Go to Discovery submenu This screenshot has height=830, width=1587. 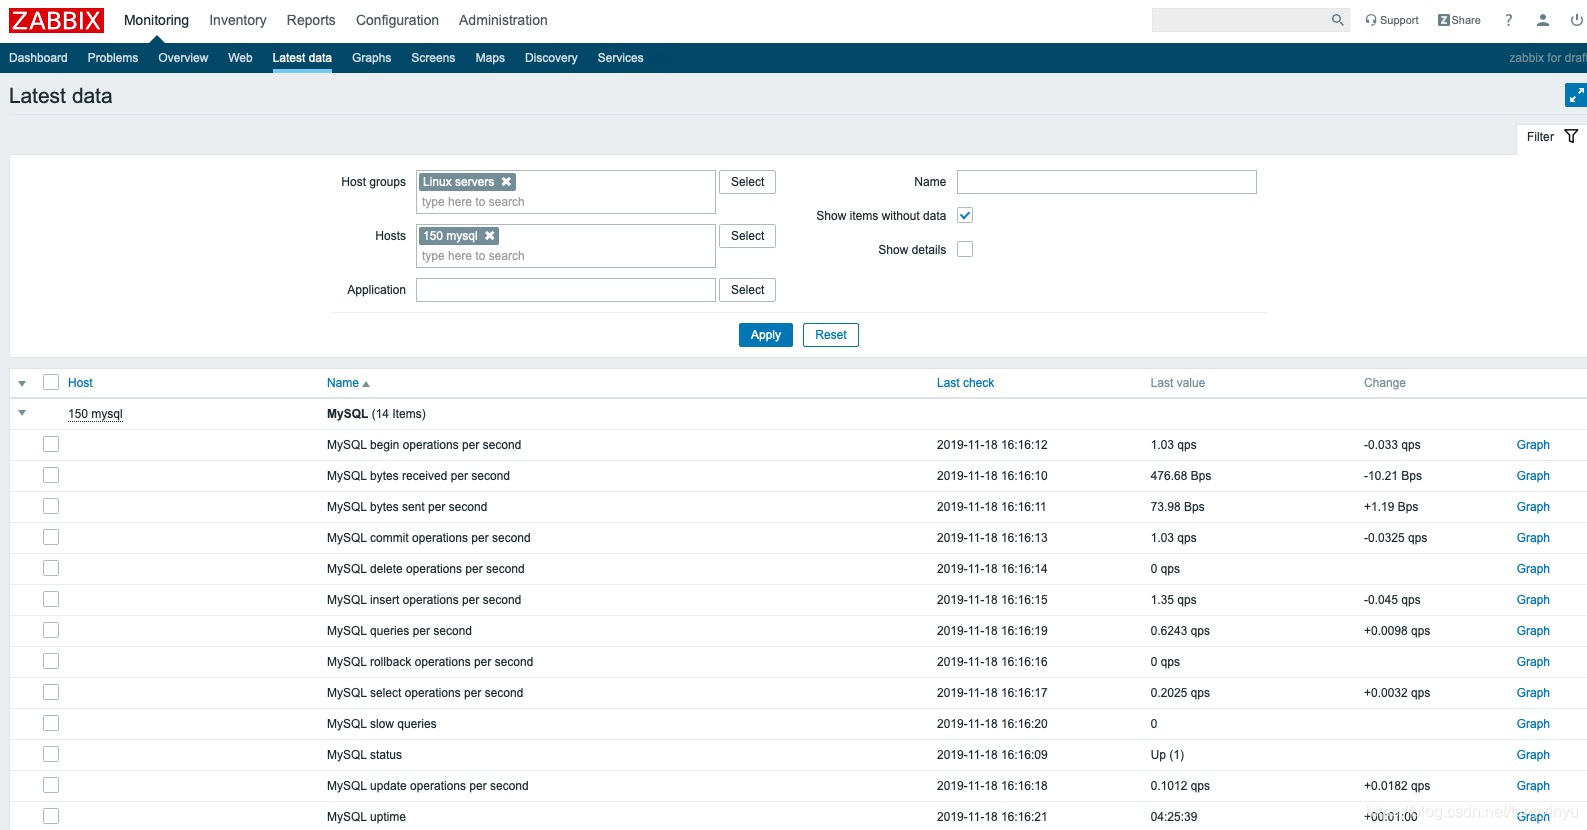pos(551,58)
